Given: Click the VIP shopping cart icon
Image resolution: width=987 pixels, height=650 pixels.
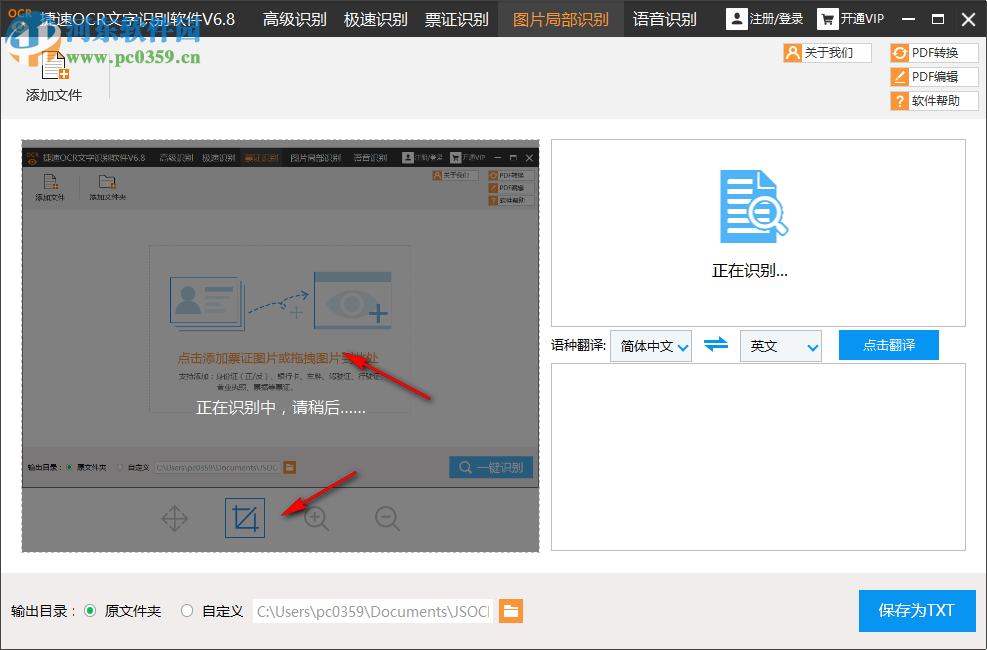Looking at the screenshot, I should pos(827,19).
